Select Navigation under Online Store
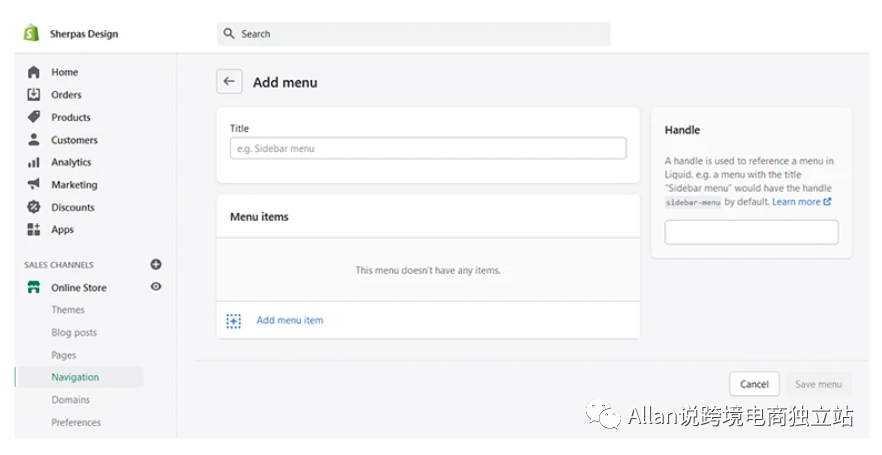The image size is (882, 455). click(75, 377)
